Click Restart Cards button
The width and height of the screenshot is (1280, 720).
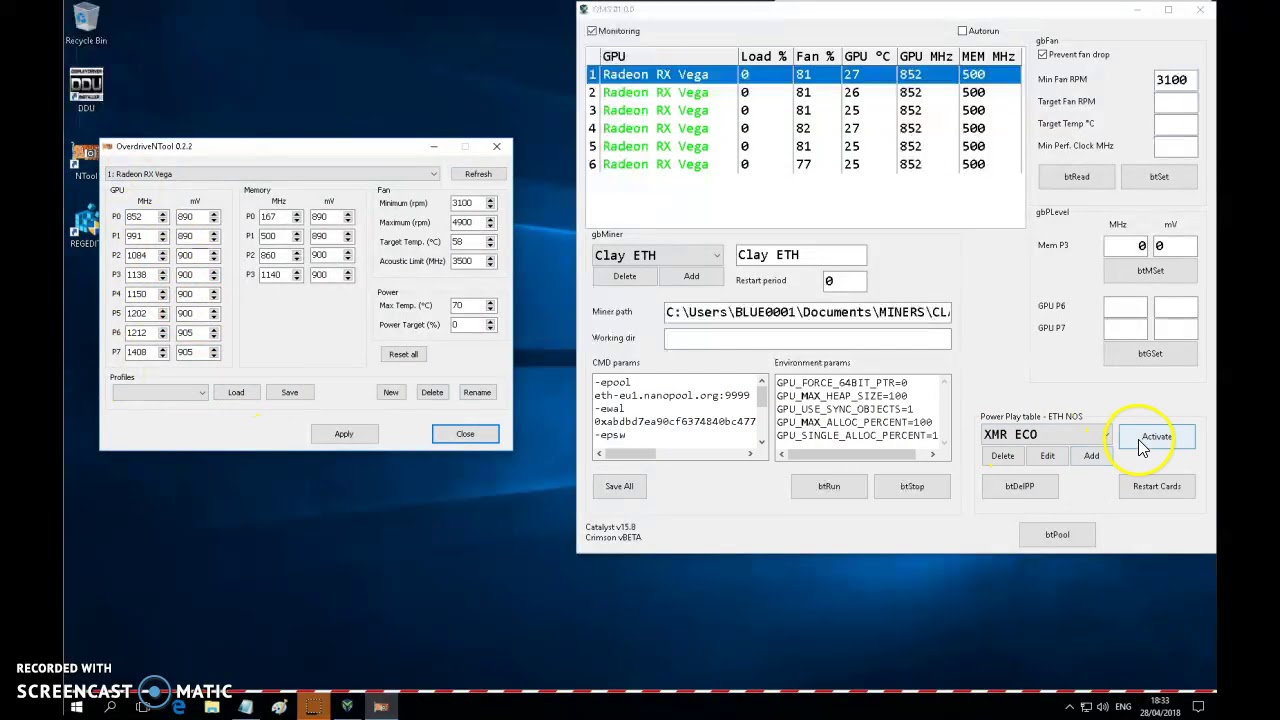coord(1157,487)
